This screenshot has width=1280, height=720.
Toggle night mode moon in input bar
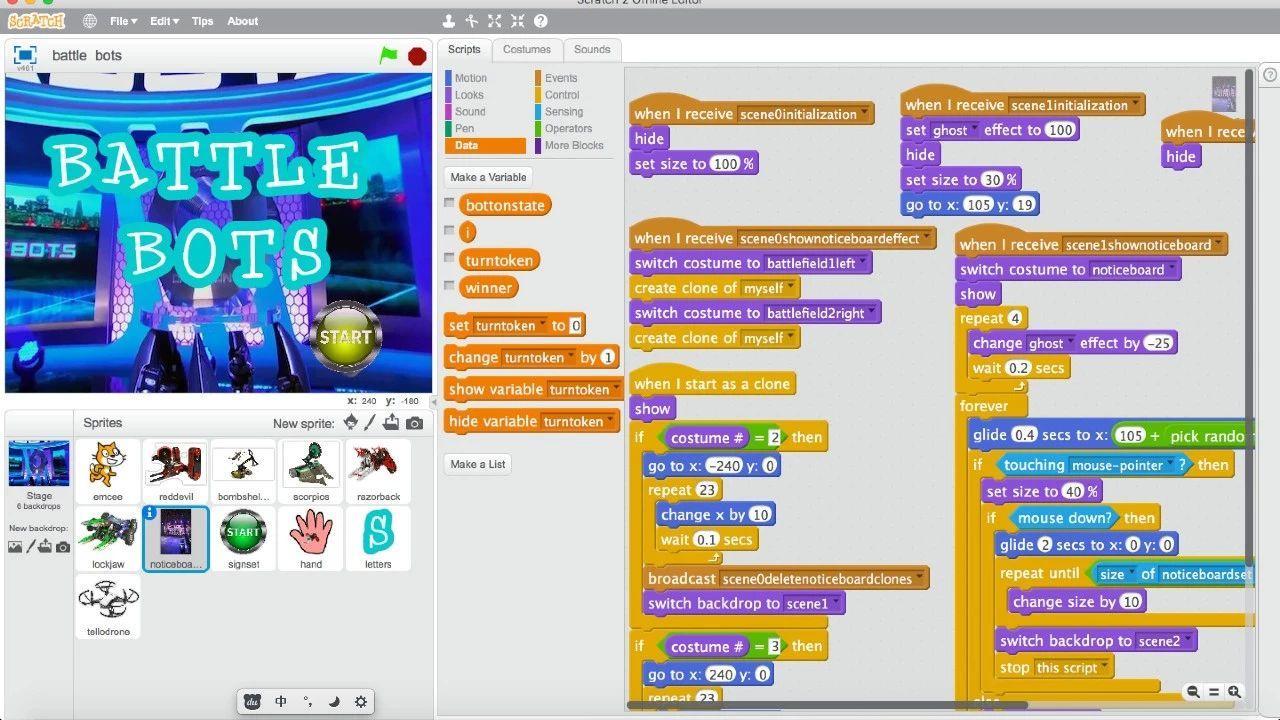(x=335, y=702)
